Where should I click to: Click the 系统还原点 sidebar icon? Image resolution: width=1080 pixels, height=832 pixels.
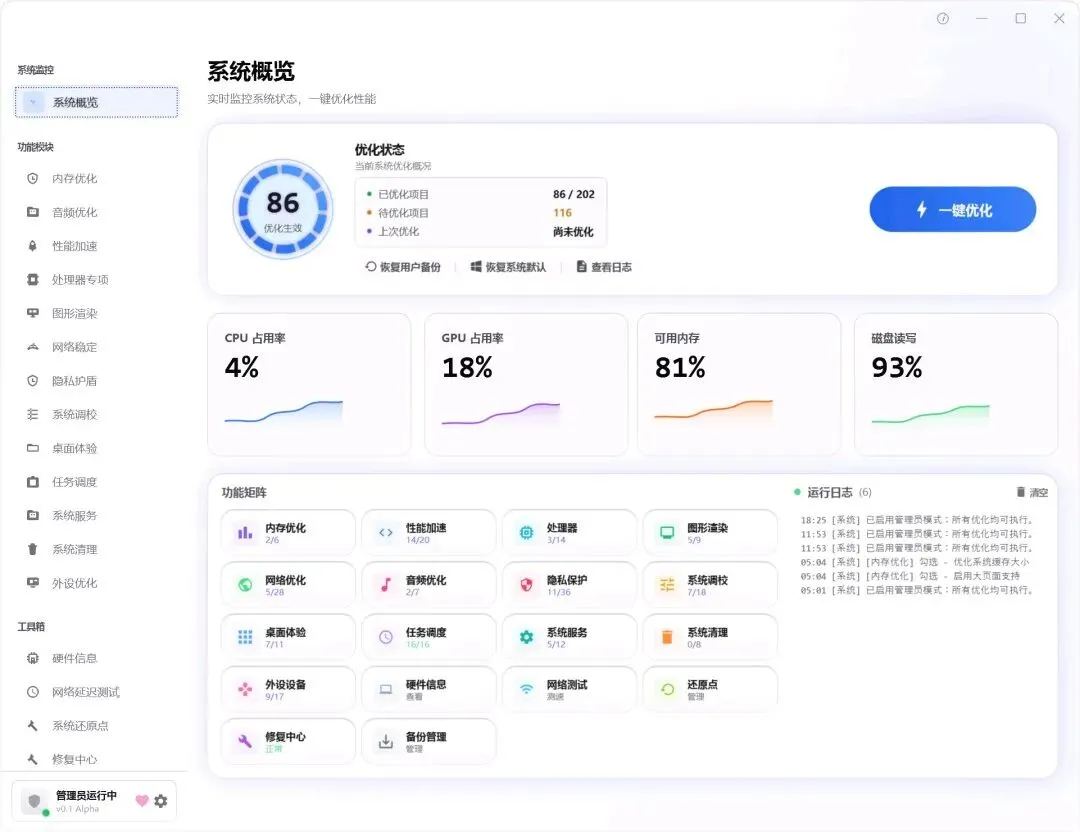(32, 726)
